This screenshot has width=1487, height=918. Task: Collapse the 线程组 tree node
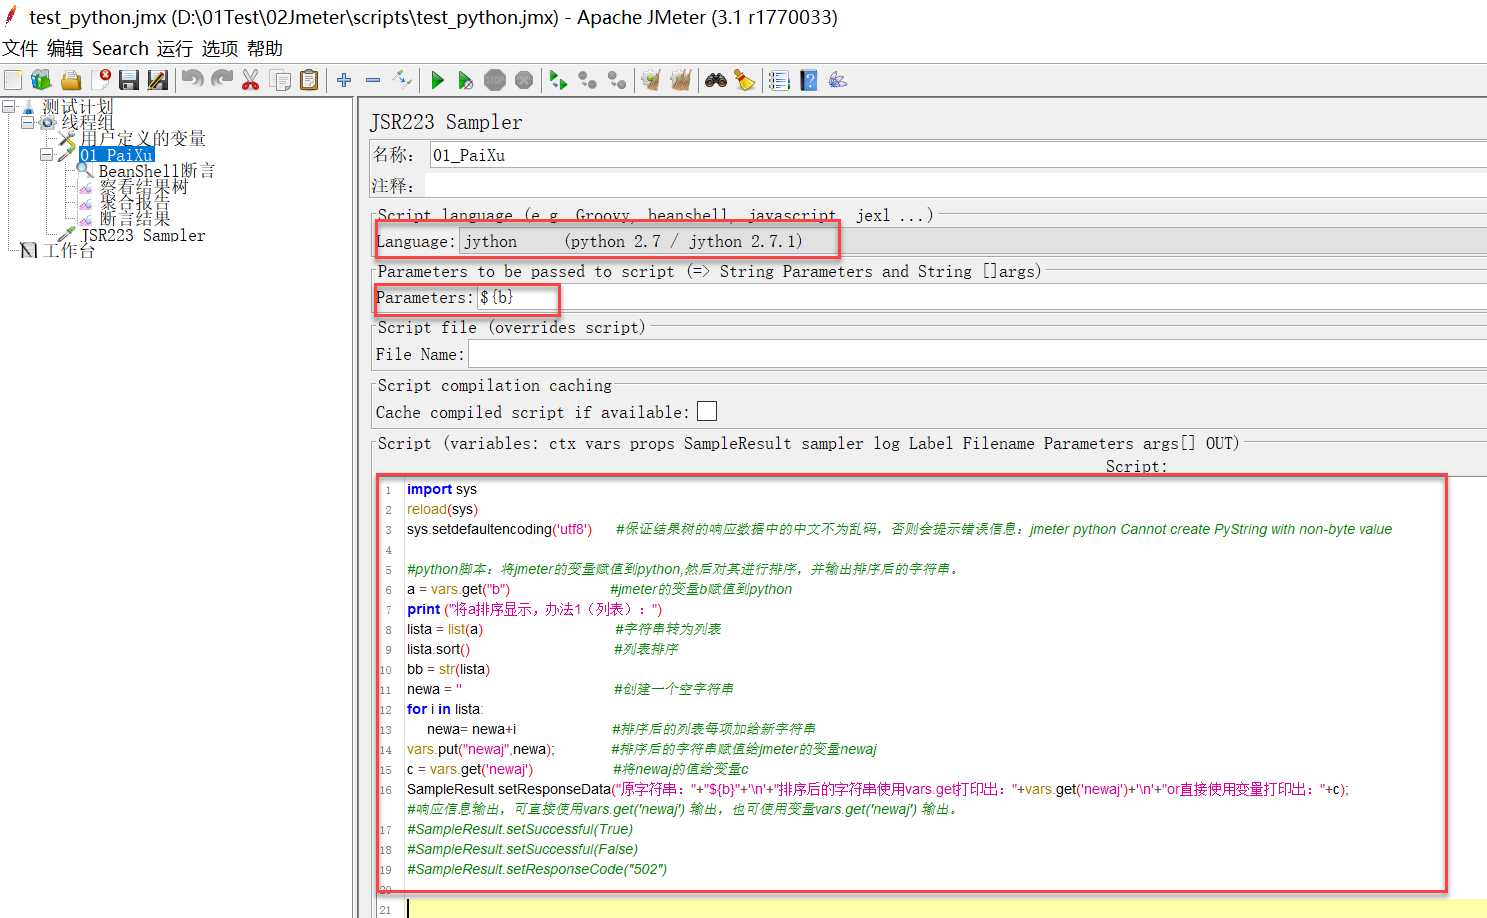tap(27, 122)
